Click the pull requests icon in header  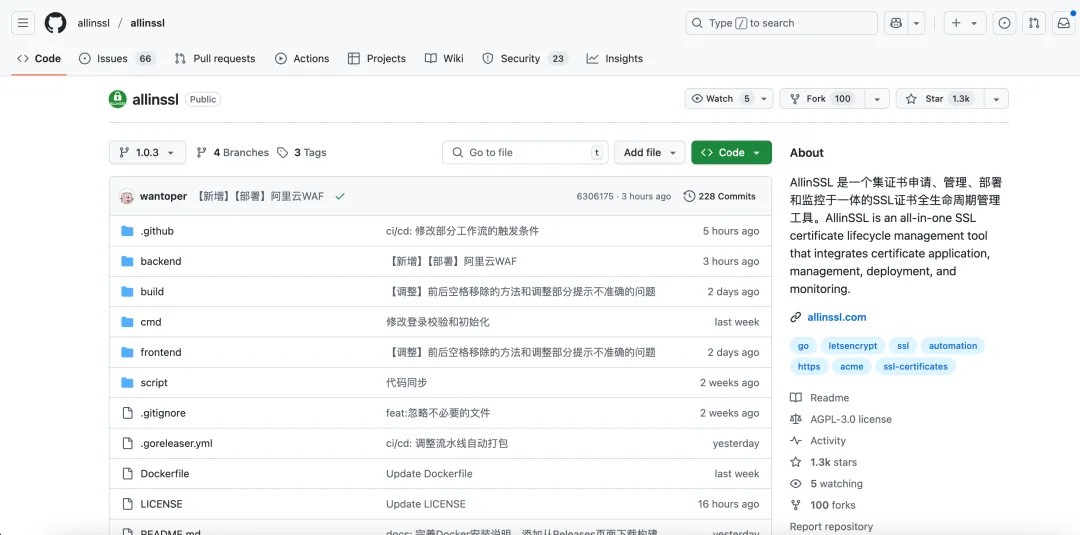pyautogui.click(x=1034, y=23)
